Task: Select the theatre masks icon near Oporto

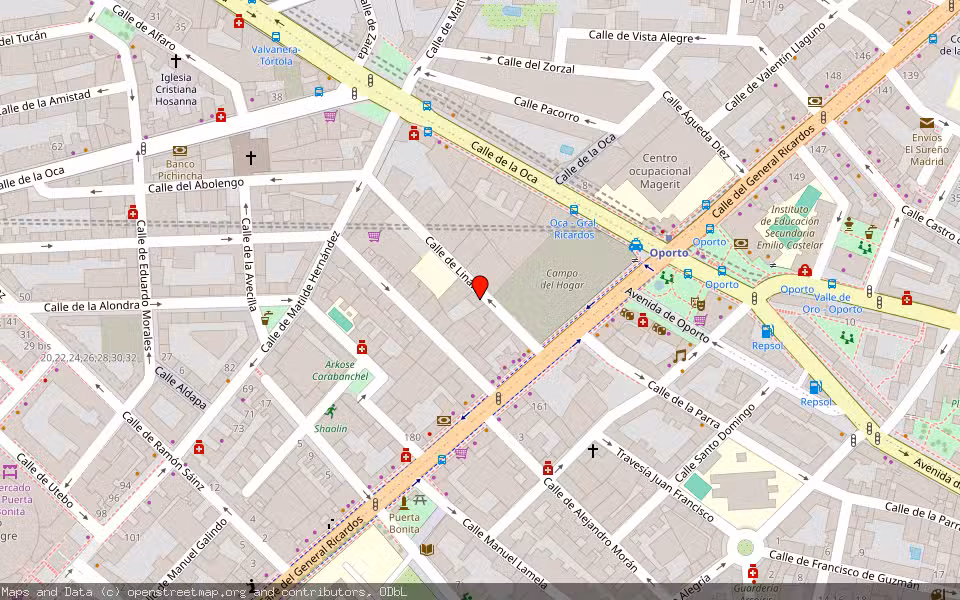Action: 697,304
